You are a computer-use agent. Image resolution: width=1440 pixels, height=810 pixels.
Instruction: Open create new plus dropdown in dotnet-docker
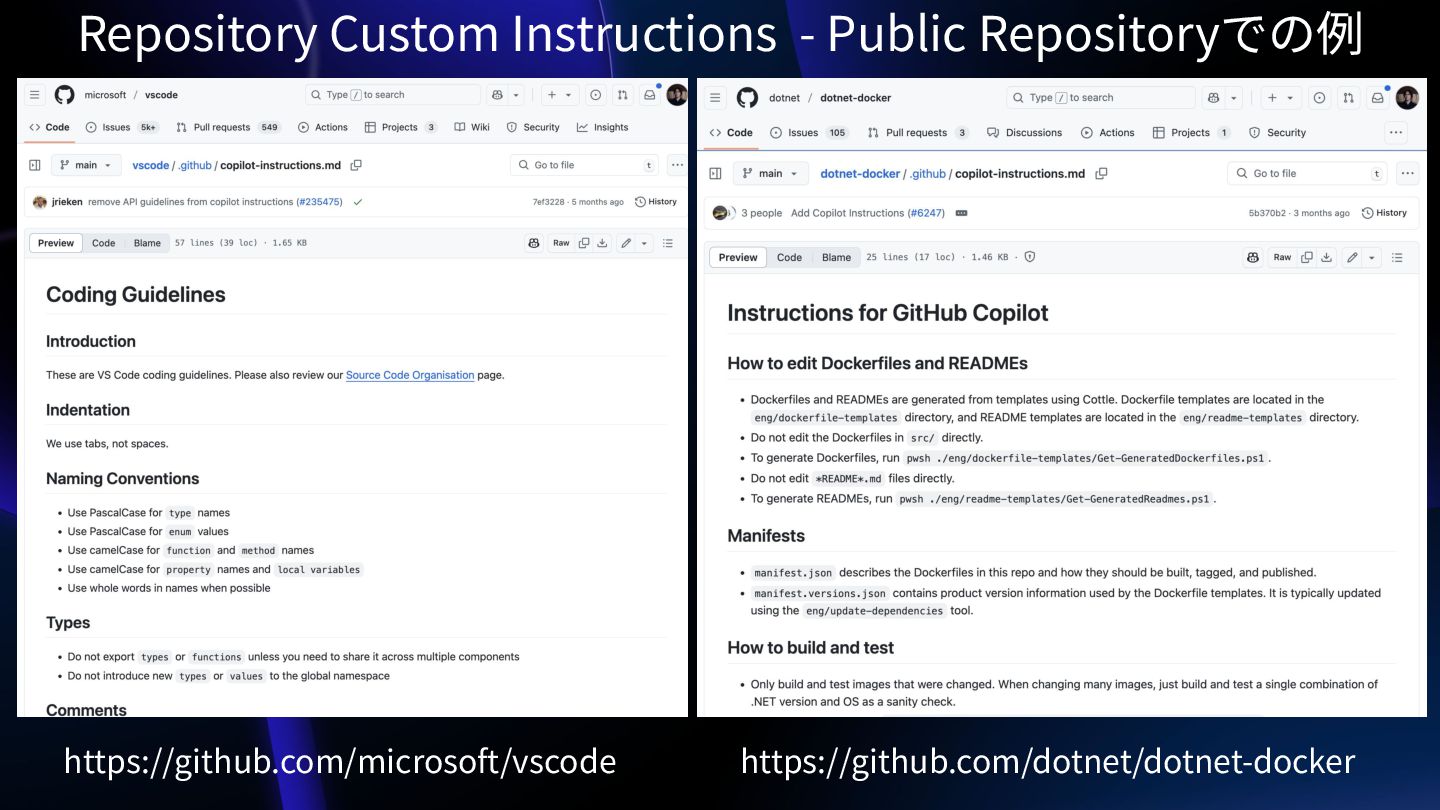tap(1280, 98)
